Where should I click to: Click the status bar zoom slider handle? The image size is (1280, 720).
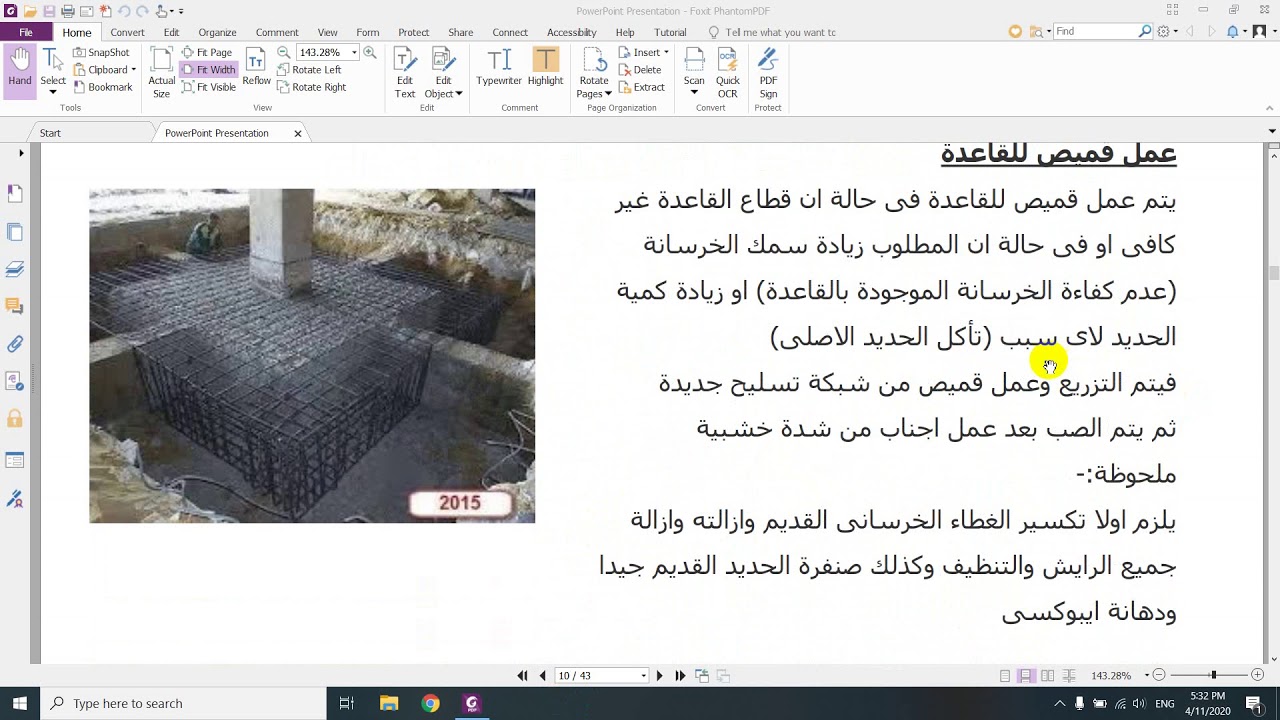[x=1213, y=676]
